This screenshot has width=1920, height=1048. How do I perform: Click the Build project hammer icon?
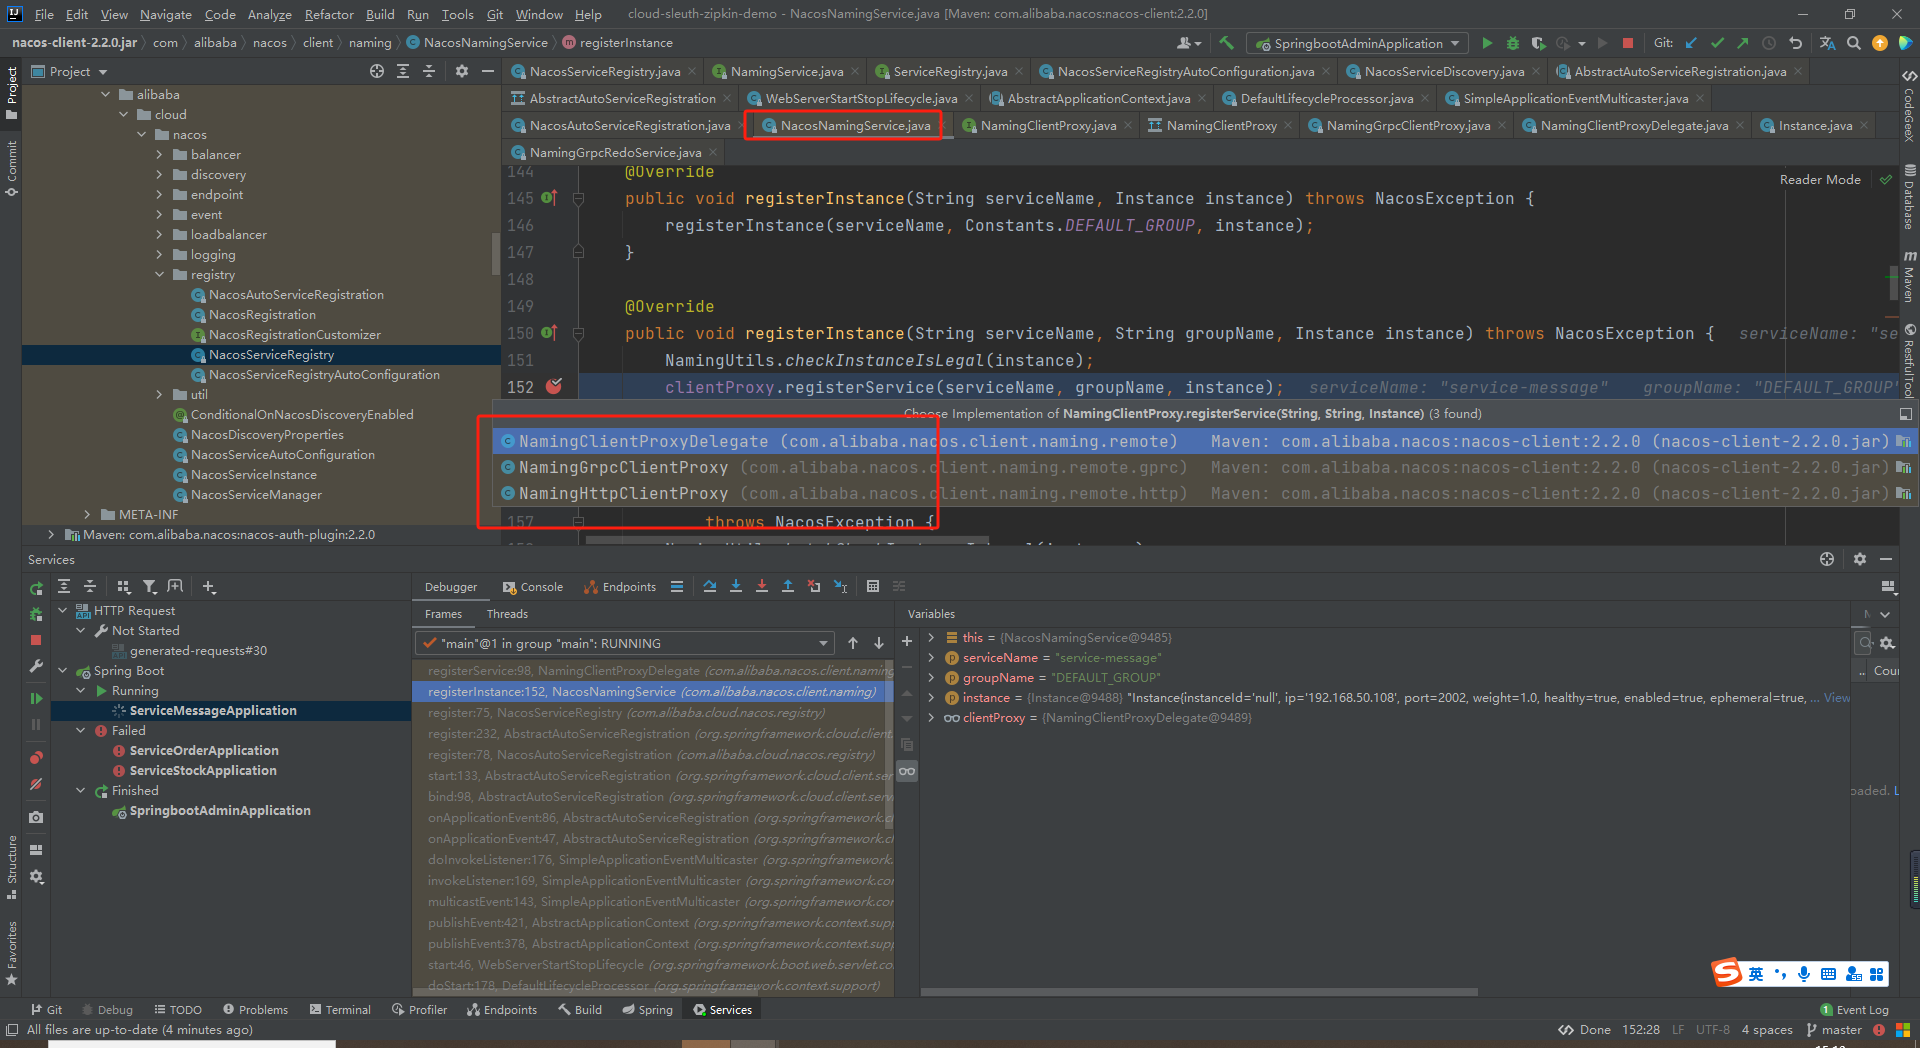tap(1226, 43)
